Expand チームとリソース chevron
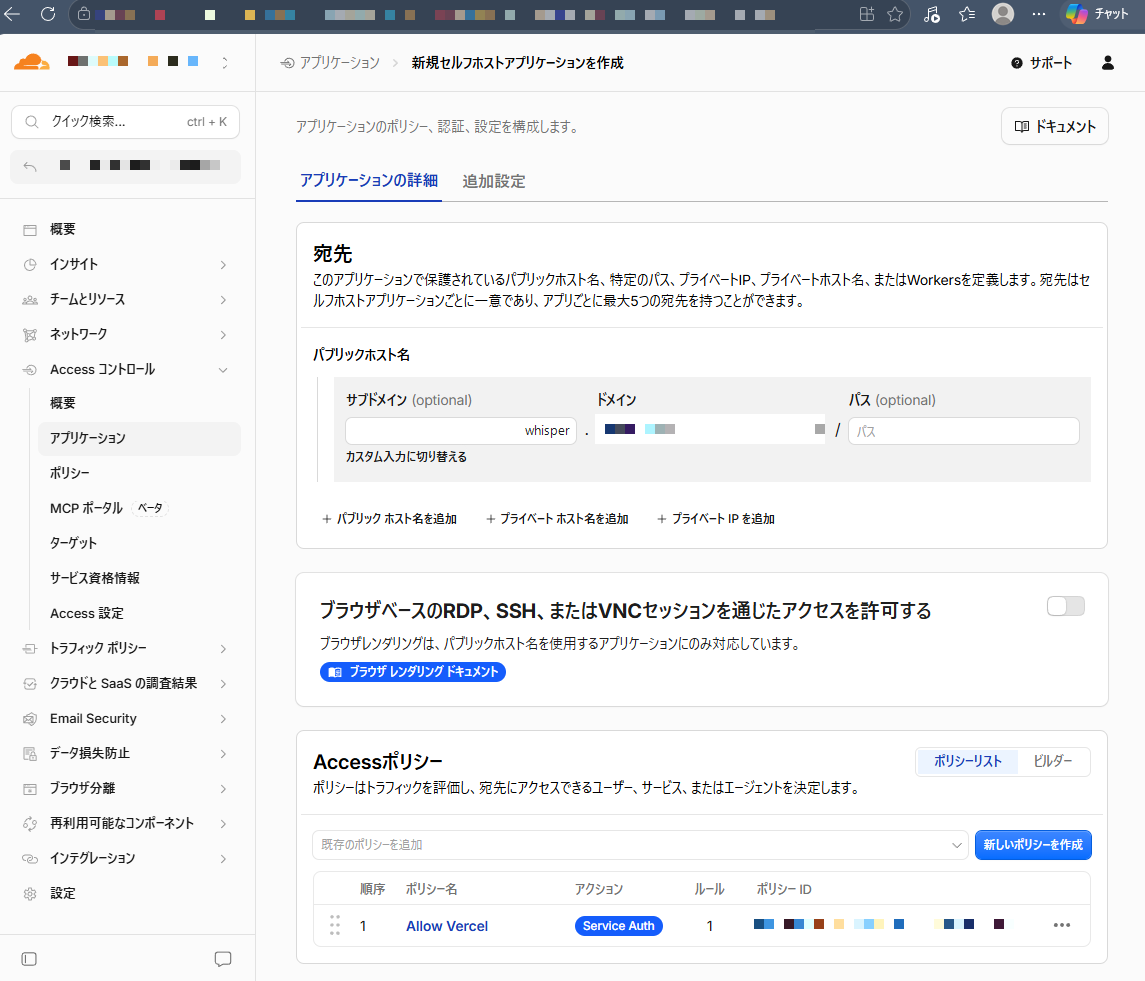 click(x=223, y=300)
